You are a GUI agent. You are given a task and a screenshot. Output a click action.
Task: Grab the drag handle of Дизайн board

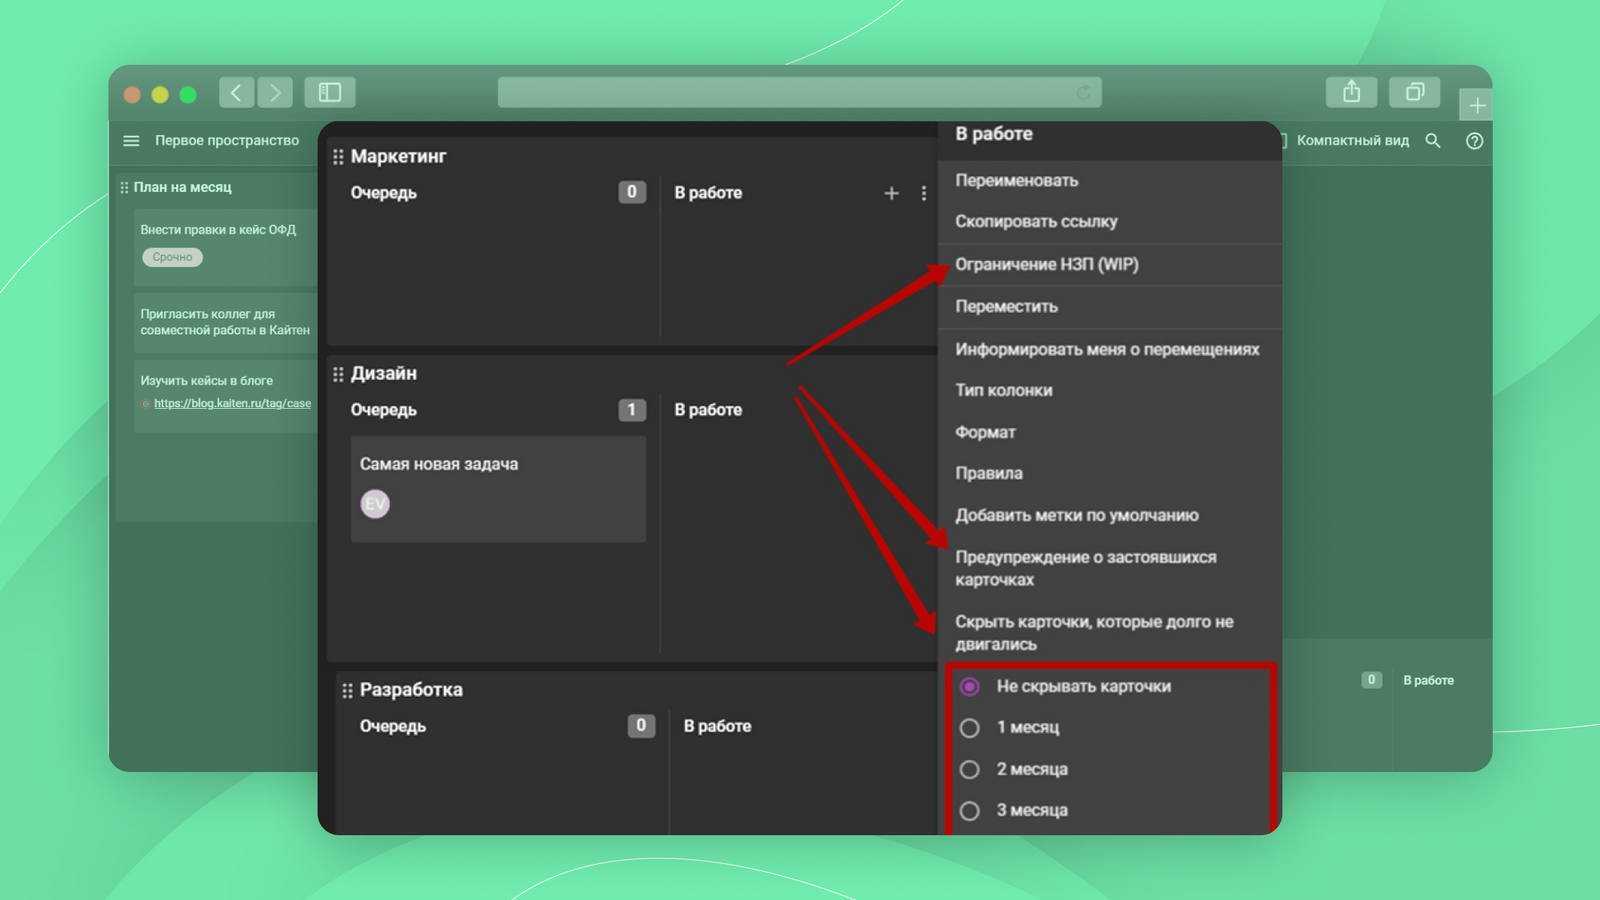(338, 374)
